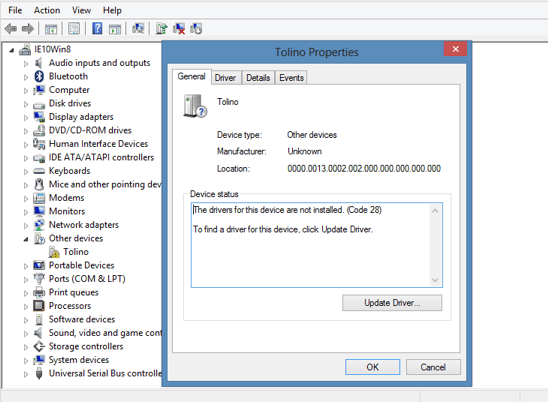
Task: Click the Bluetooth icon in the tree
Action: pyautogui.click(x=39, y=76)
